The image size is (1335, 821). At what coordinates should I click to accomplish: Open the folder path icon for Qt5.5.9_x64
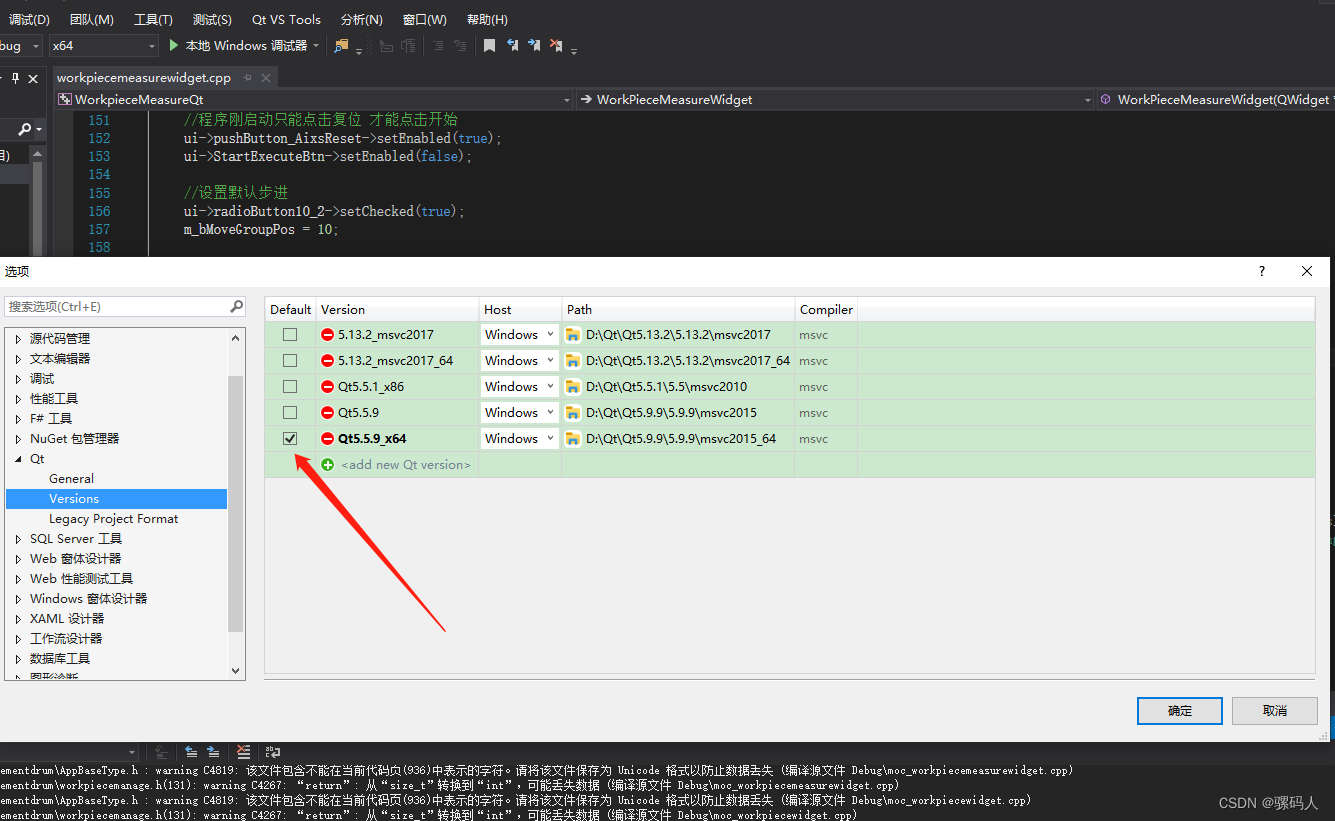(572, 438)
